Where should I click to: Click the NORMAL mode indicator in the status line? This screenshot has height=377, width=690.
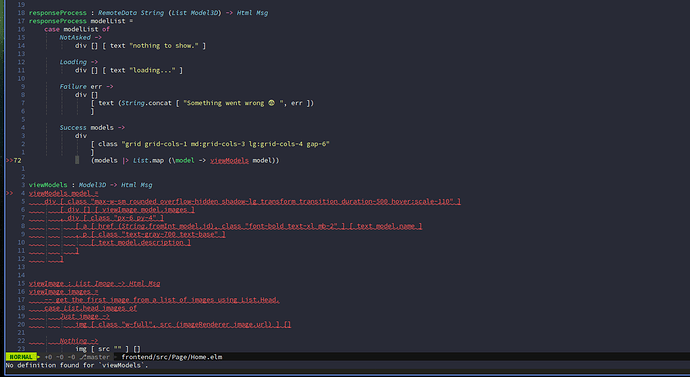21,357
